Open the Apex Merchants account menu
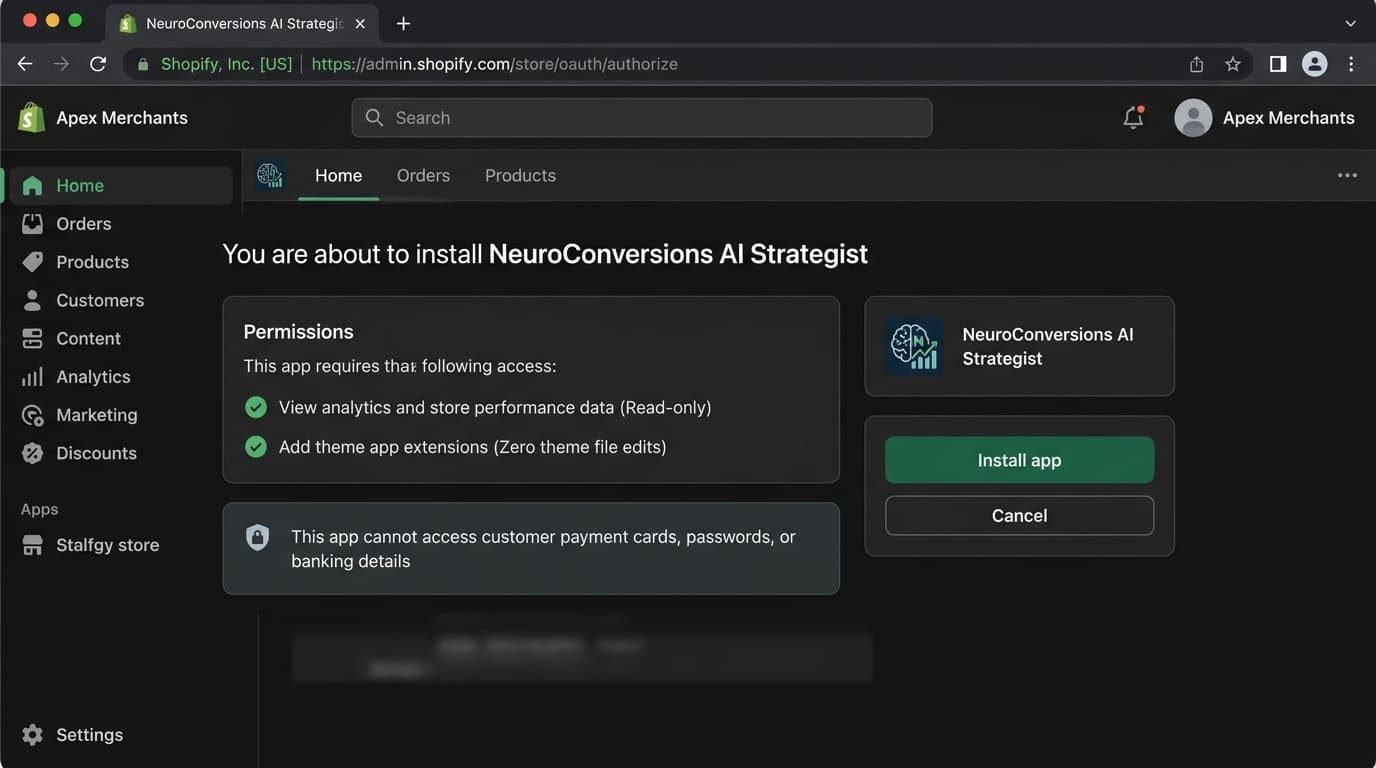Viewport: 1376px width, 768px height. [x=1264, y=118]
